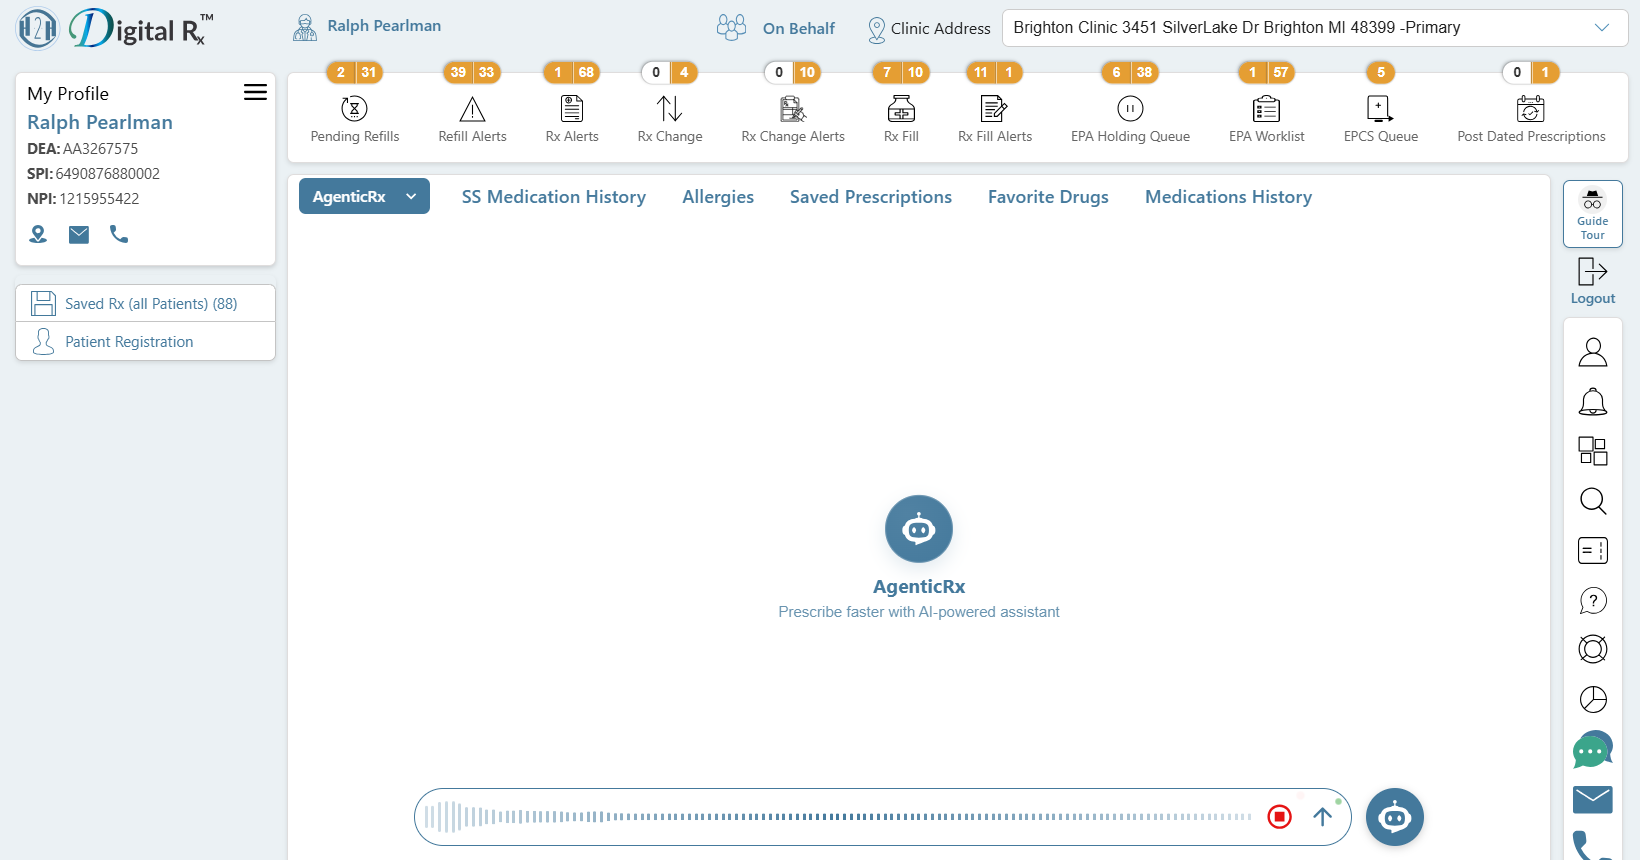Open the reports pie chart icon

point(1593,699)
